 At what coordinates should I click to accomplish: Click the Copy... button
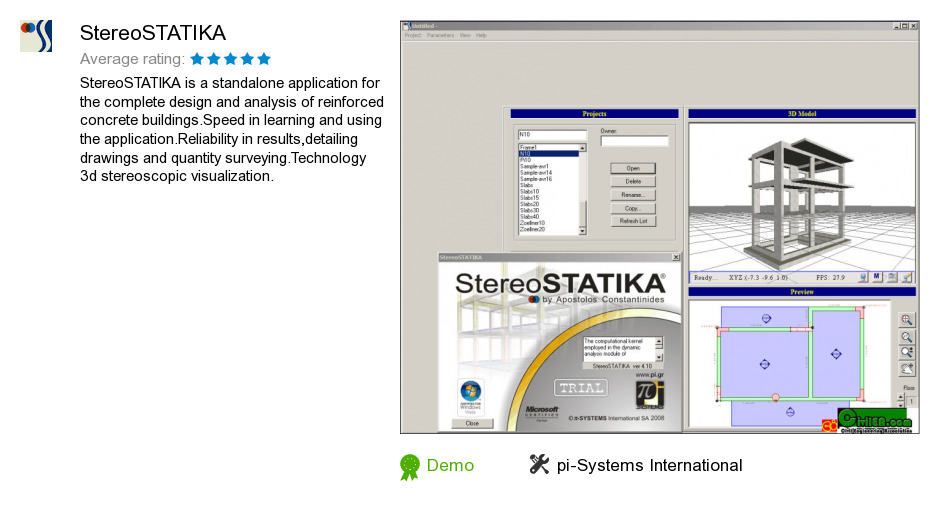tap(633, 208)
